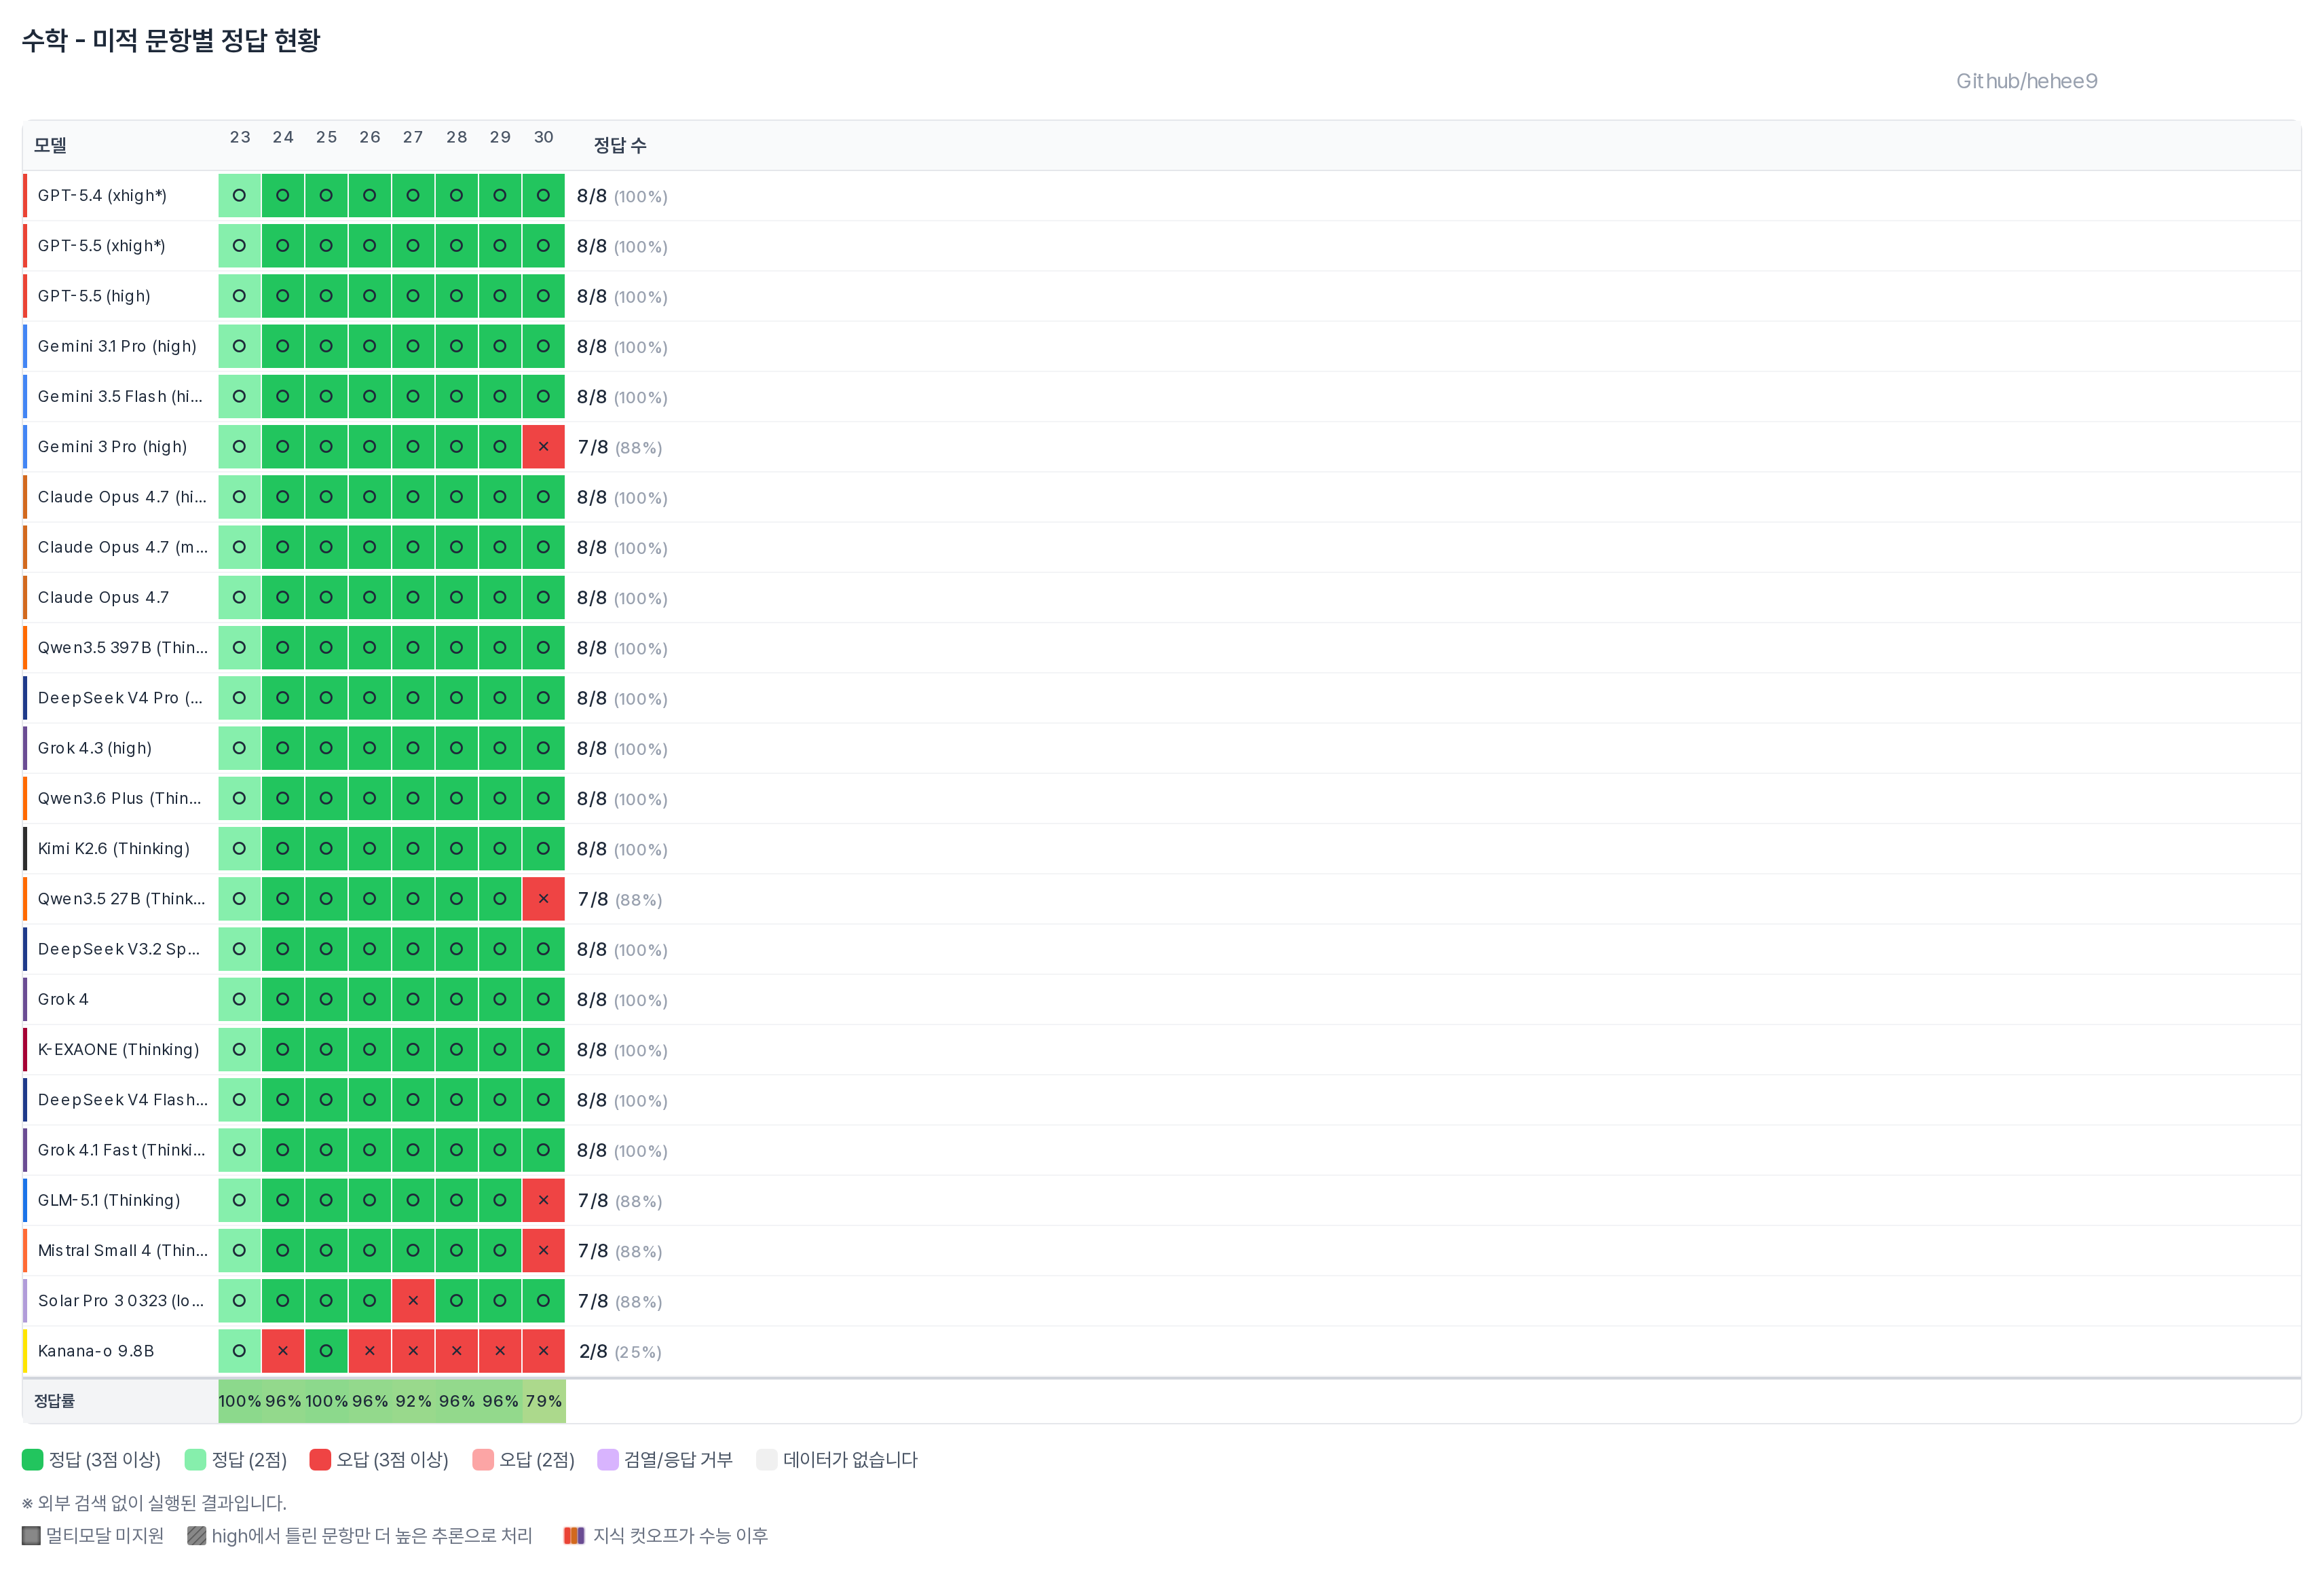Click the 정답 수 column header

tap(620, 145)
